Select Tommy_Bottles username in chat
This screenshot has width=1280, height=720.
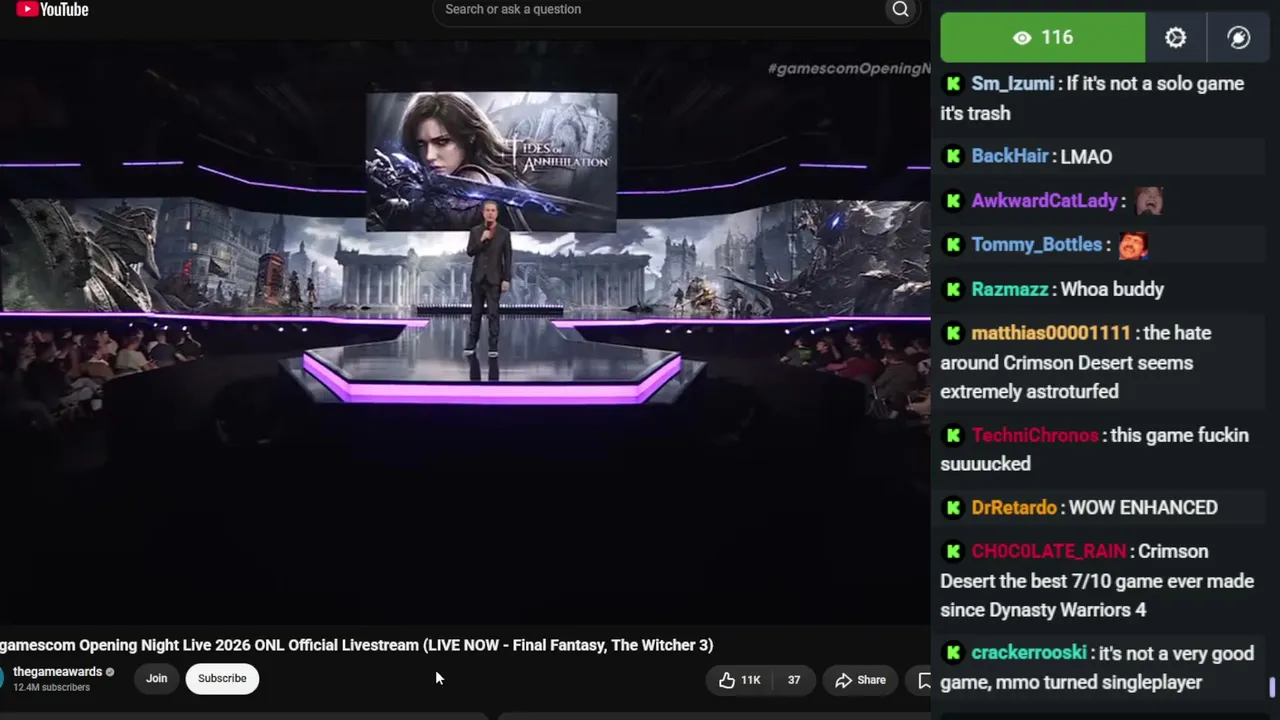point(1037,245)
